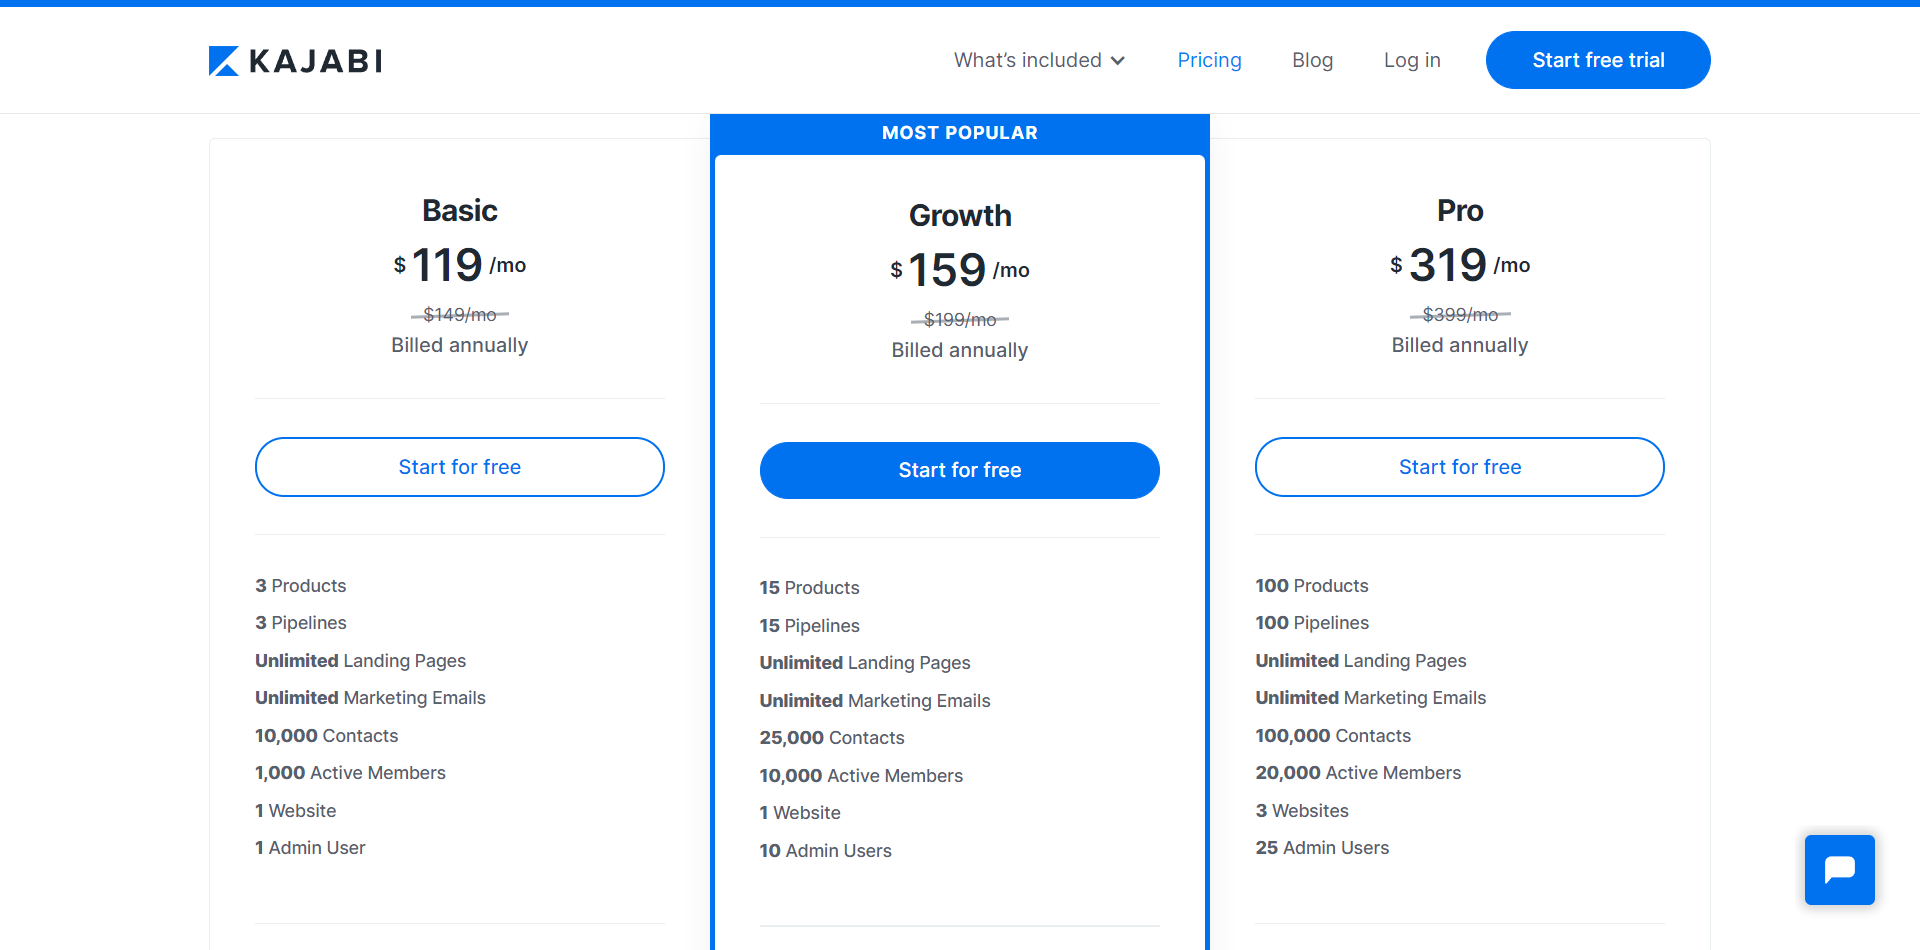The height and width of the screenshot is (950, 1920).
Task: Click '3 Products' in the Basic plan
Action: pos(301,586)
